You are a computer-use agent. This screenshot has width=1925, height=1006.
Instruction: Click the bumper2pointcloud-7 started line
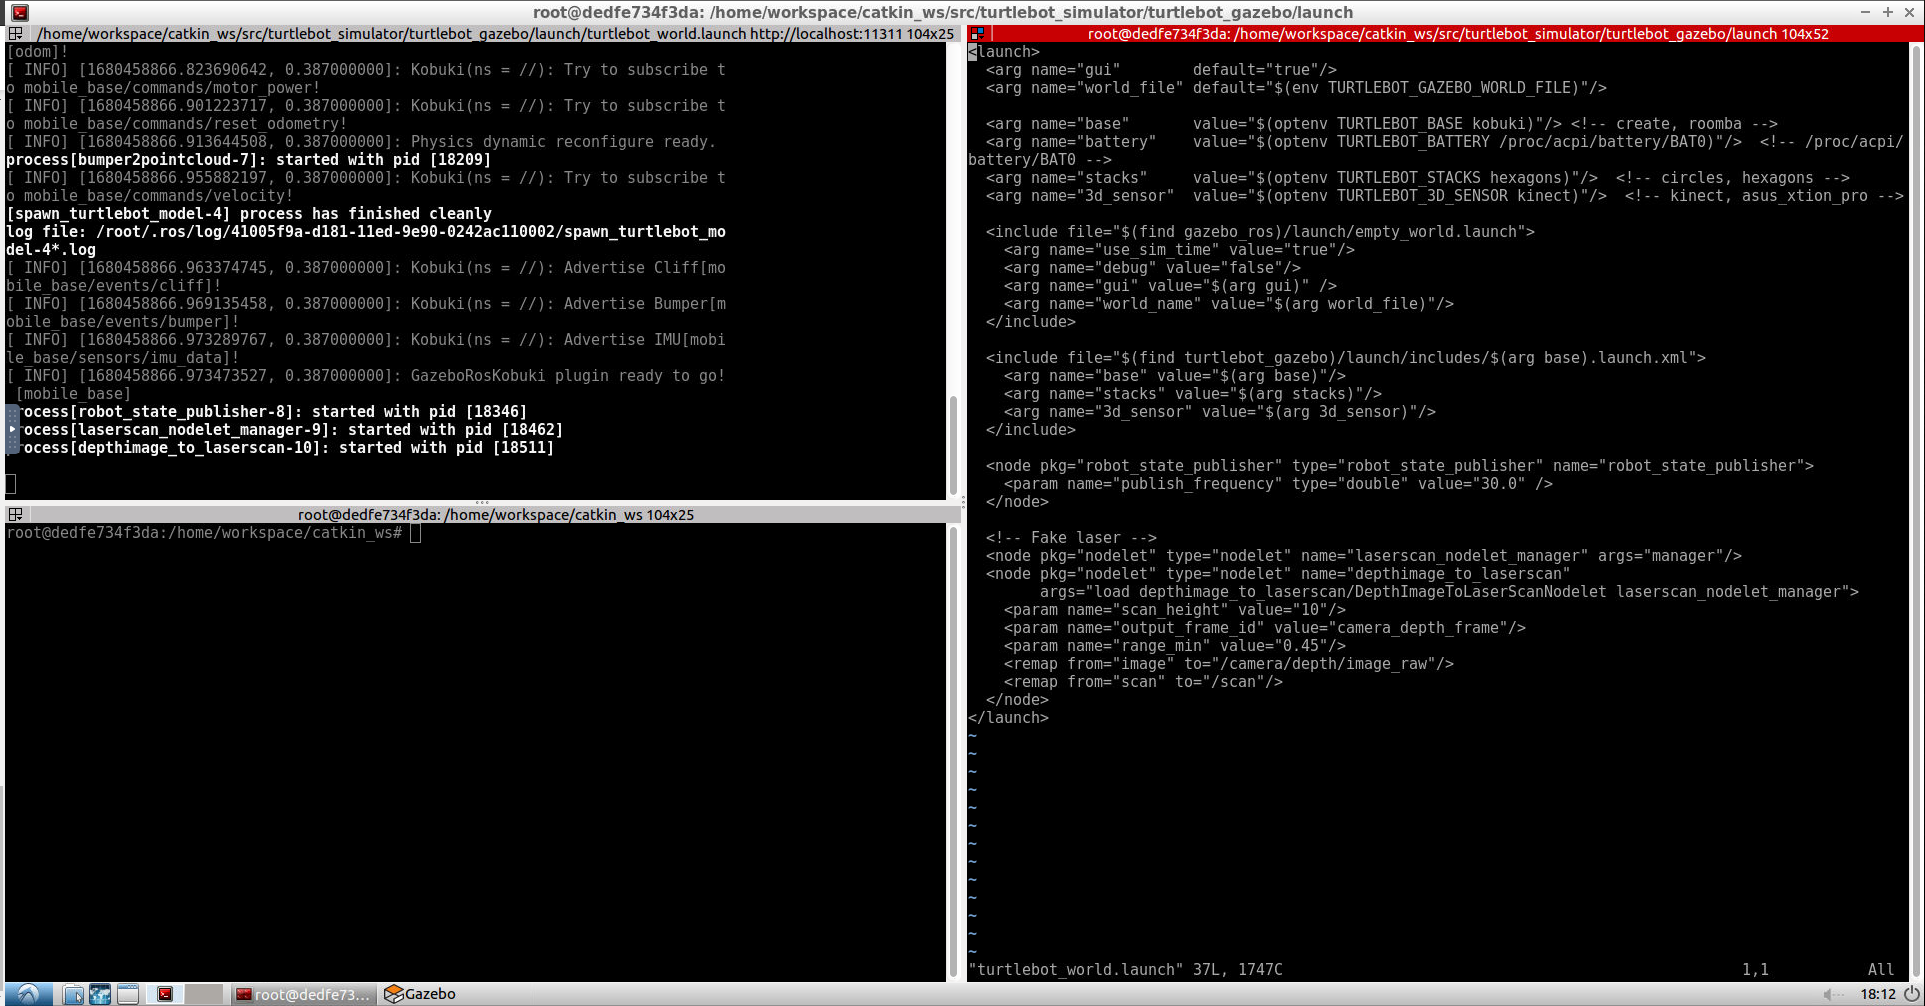249,160
